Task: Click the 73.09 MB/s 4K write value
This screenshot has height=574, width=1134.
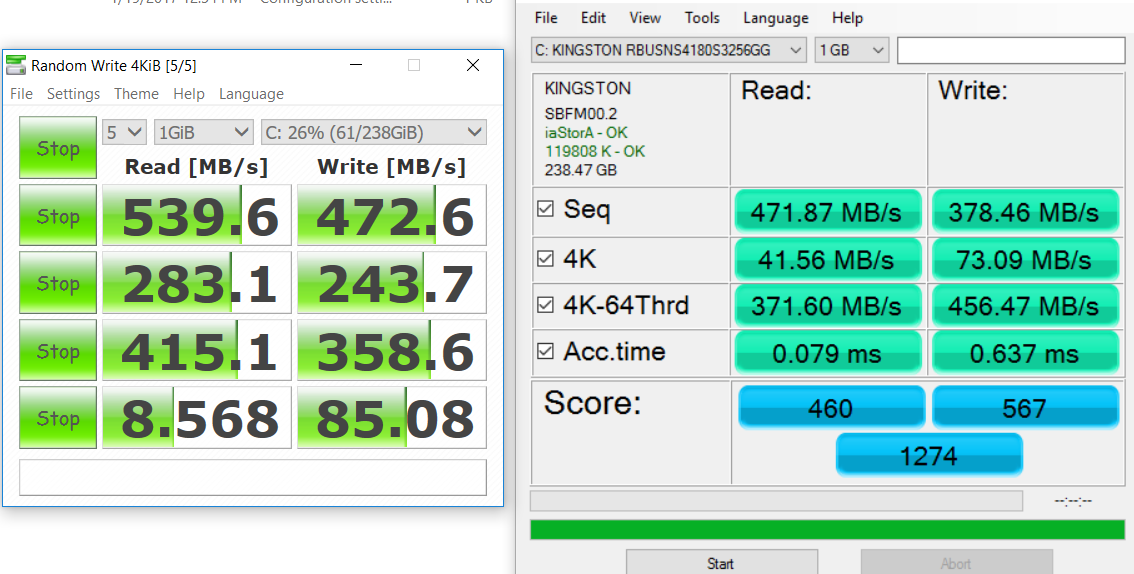Action: 1025,259
